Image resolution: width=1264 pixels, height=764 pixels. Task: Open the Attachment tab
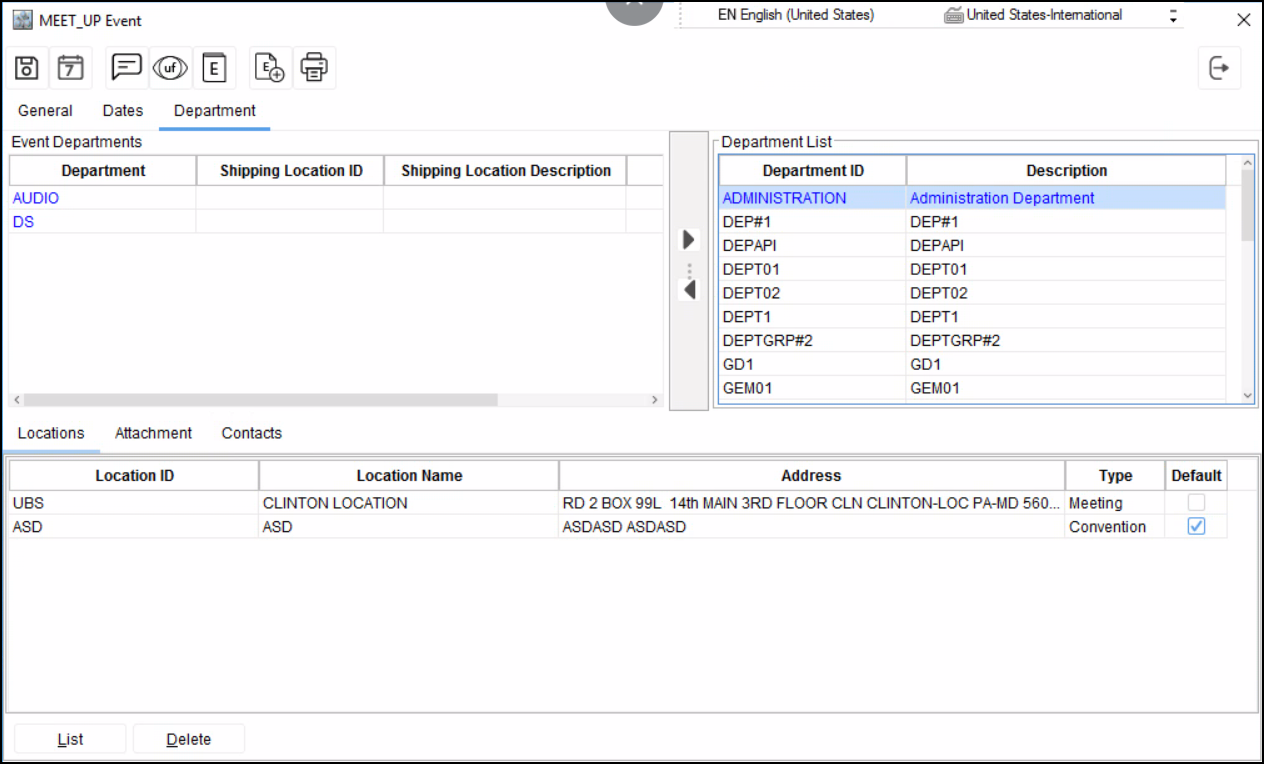153,433
